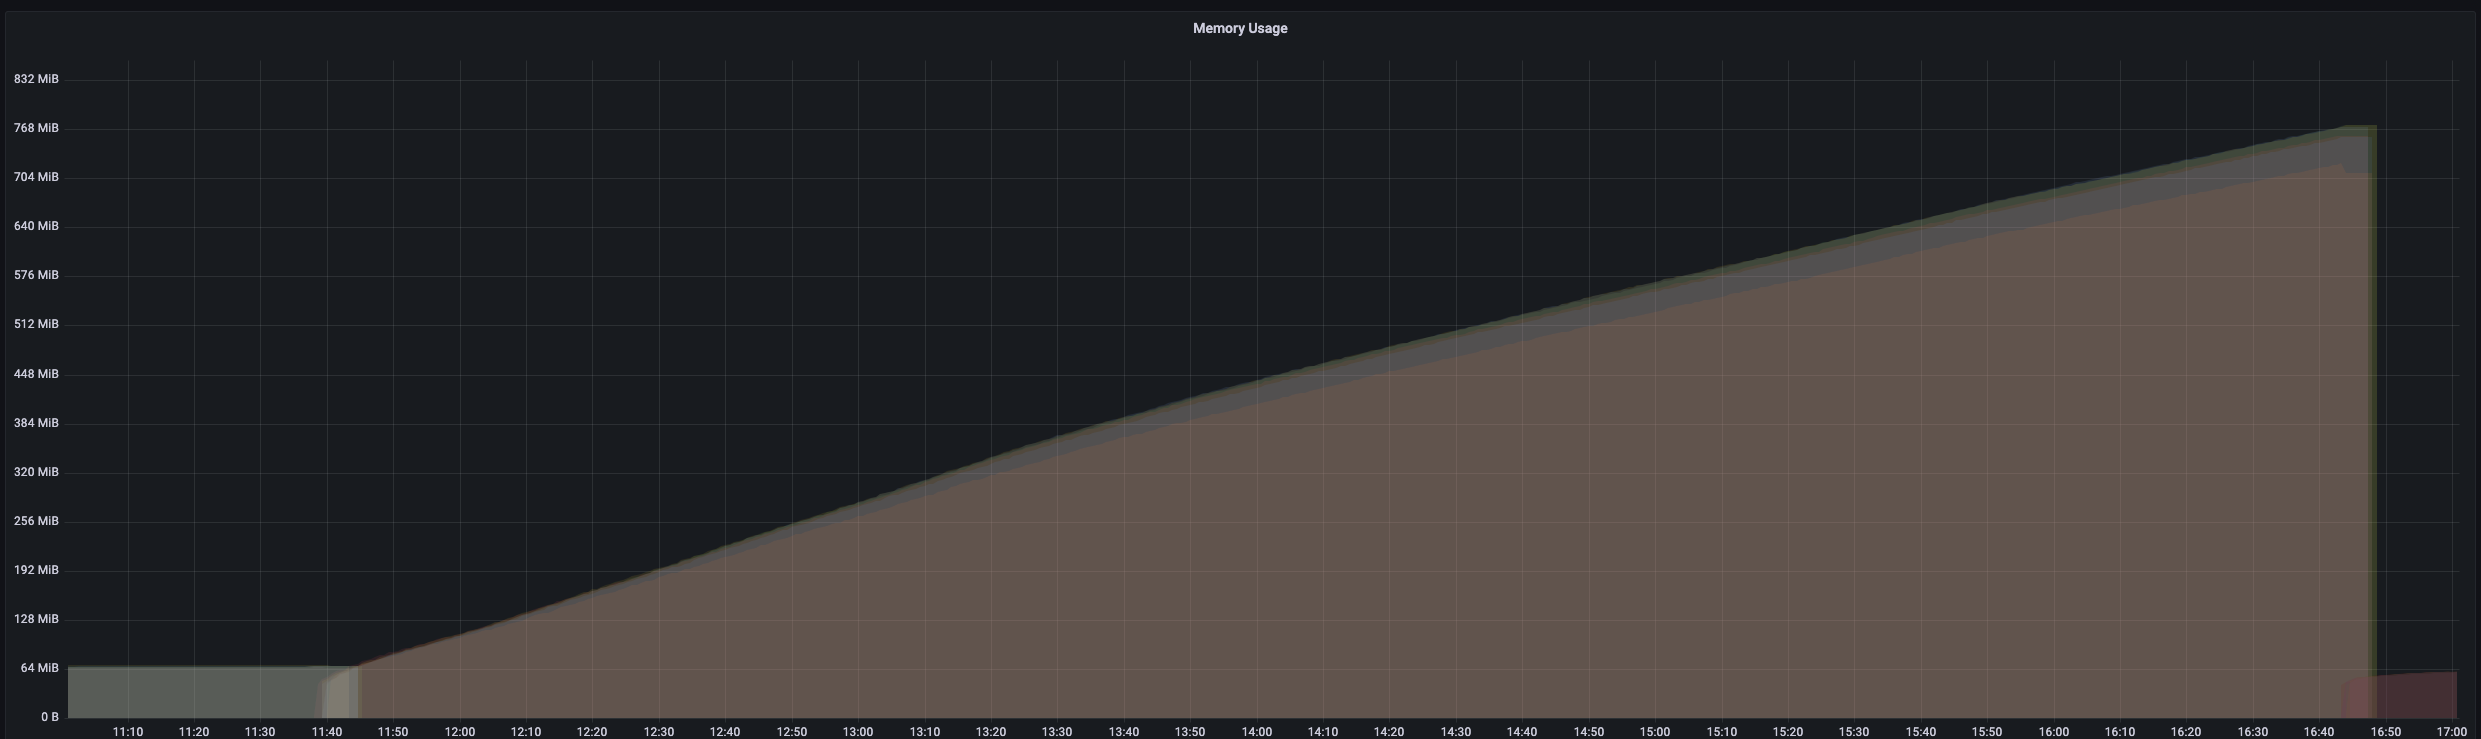Click the 17:00 time axis label
This screenshot has height=739, width=2481.
[x=2452, y=732]
